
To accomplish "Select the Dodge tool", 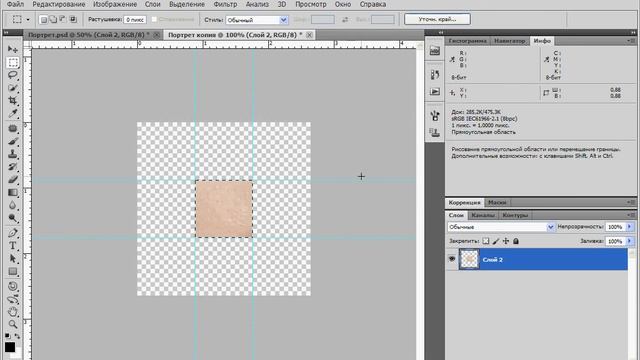I will (13, 218).
